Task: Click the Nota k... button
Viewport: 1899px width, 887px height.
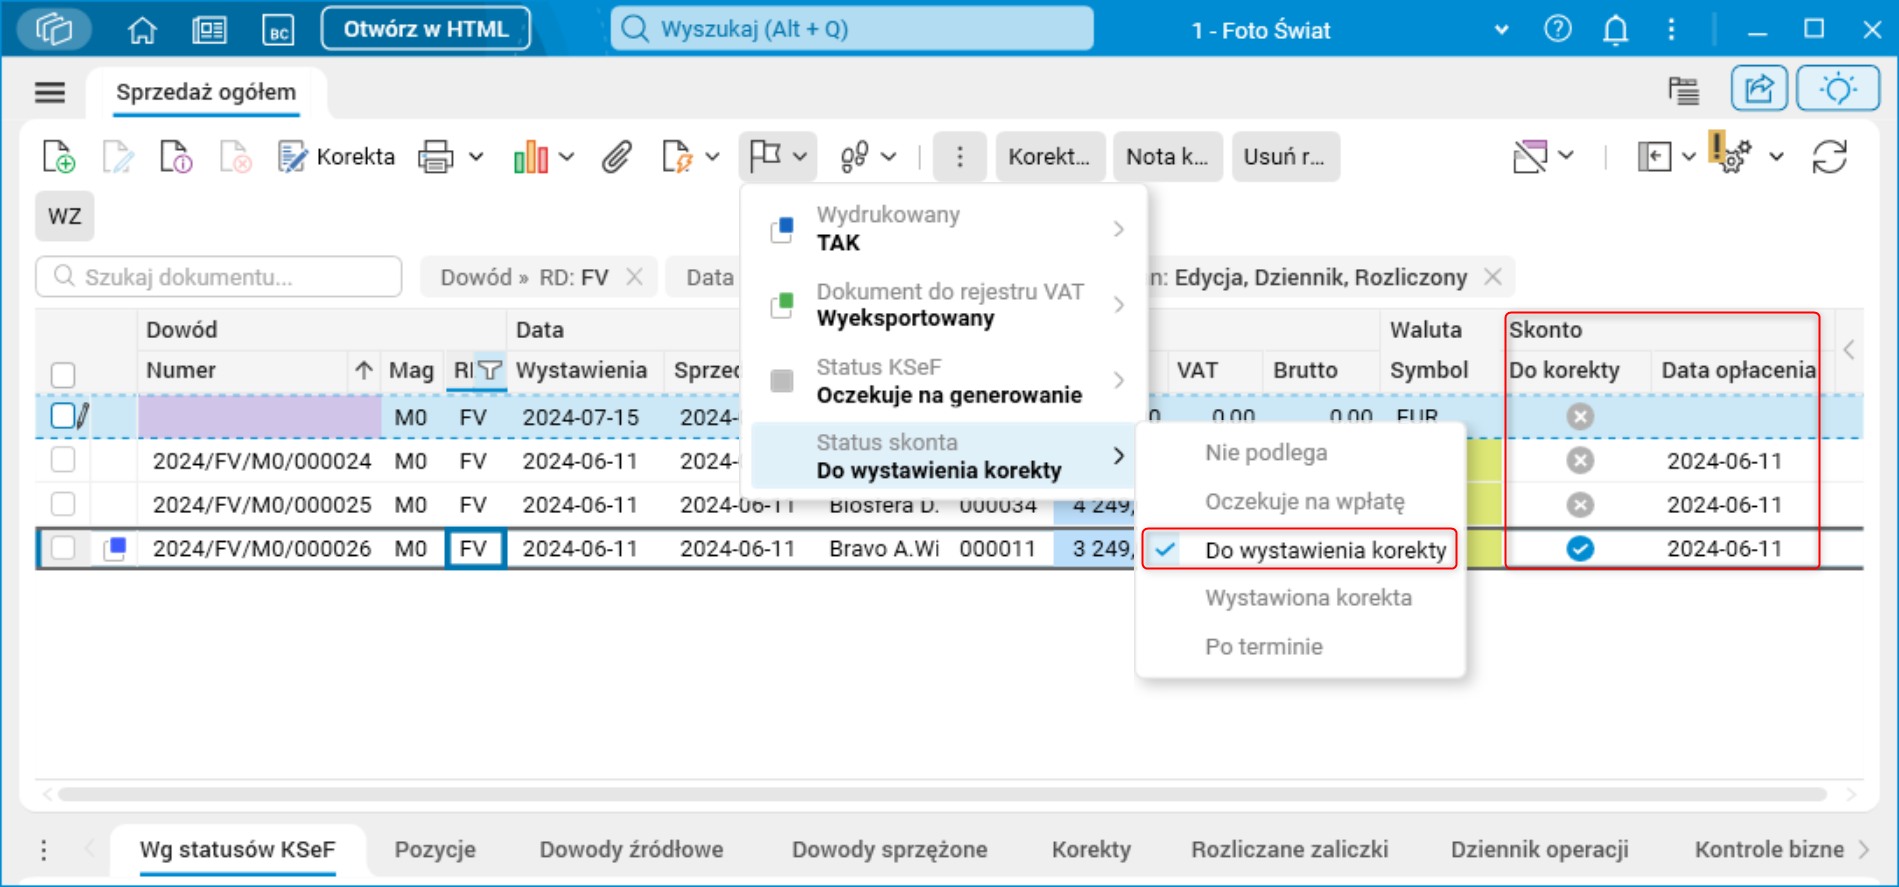Action: pos(1167,157)
